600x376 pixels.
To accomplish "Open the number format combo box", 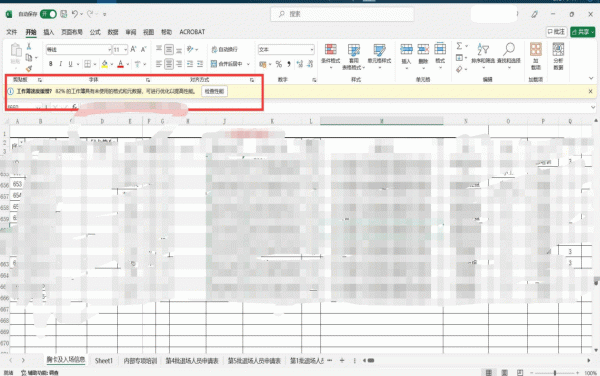I will [286, 50].
